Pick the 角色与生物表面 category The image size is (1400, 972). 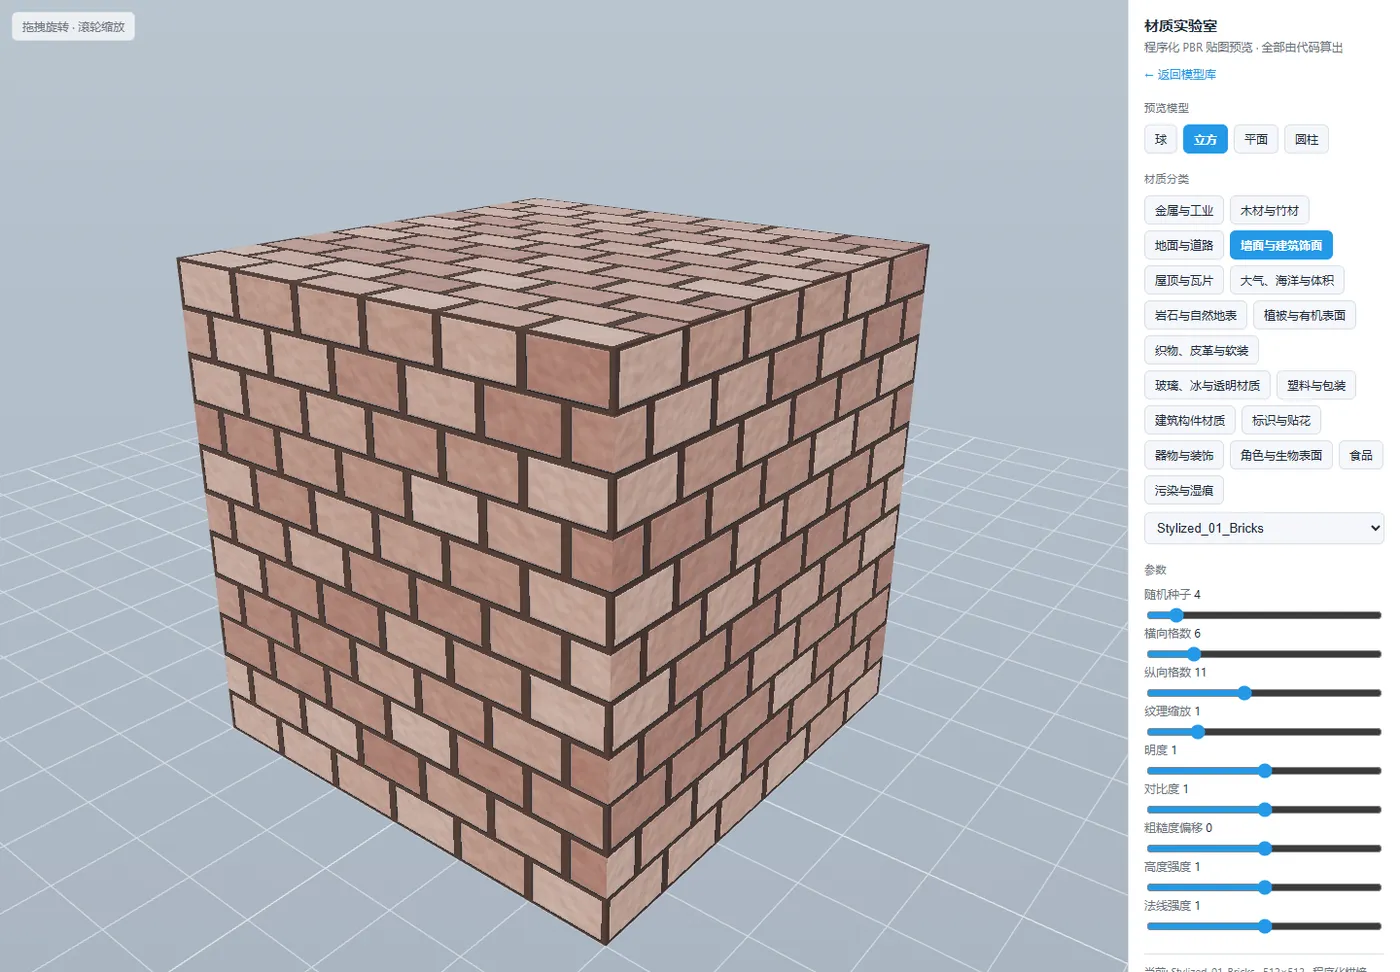pos(1281,455)
